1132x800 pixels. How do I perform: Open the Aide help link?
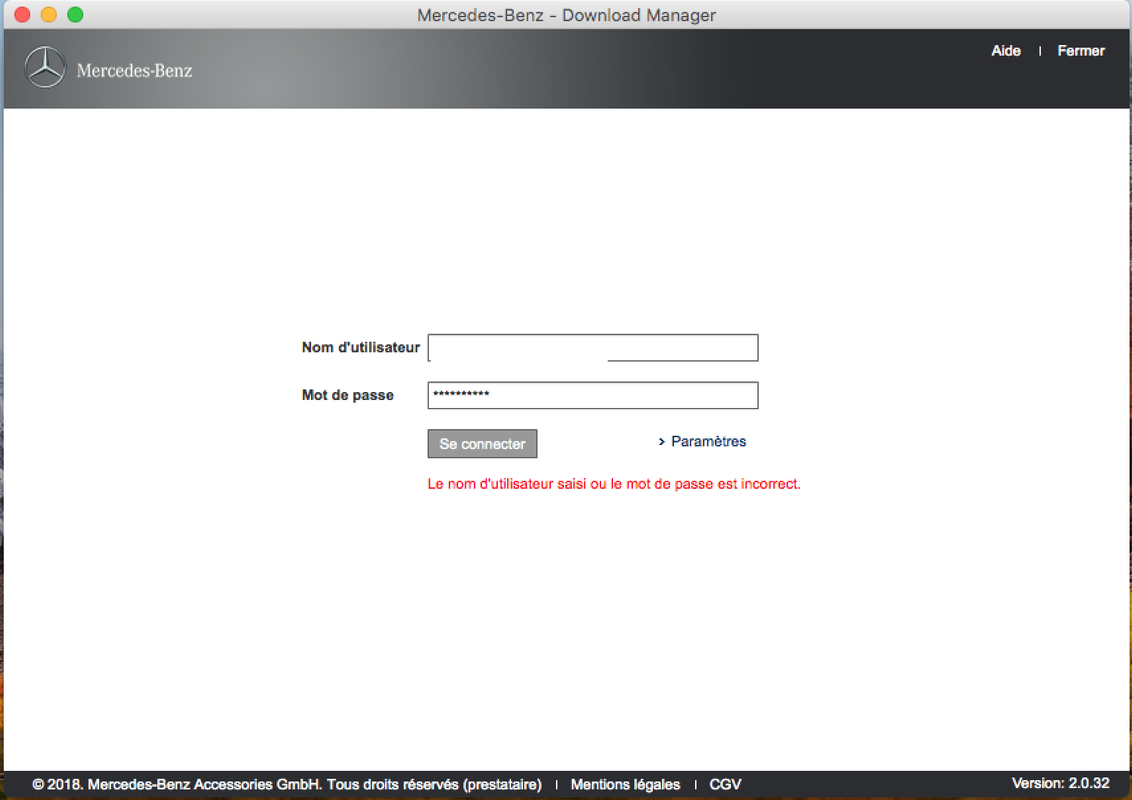point(1006,51)
